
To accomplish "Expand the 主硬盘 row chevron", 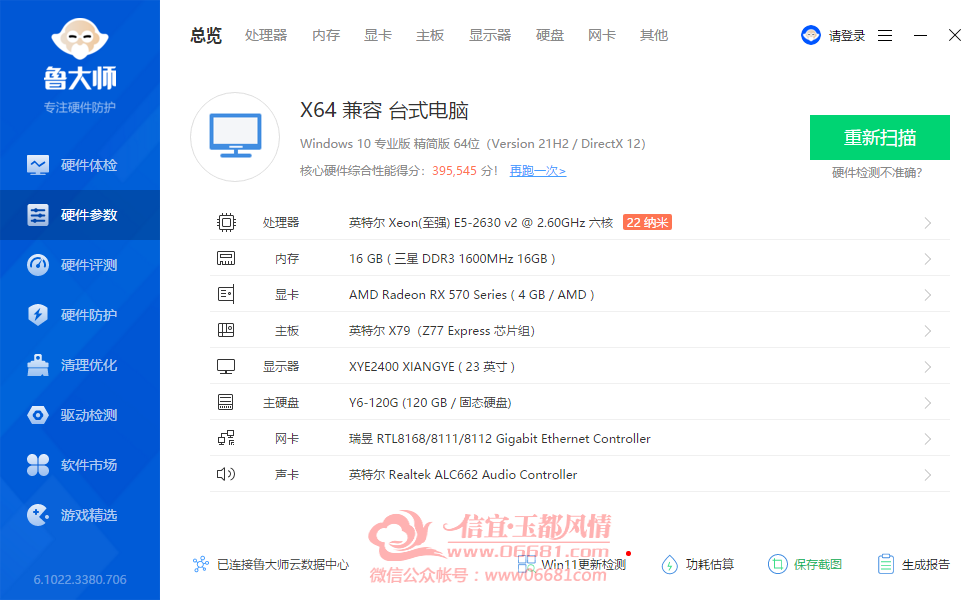I will coord(928,402).
